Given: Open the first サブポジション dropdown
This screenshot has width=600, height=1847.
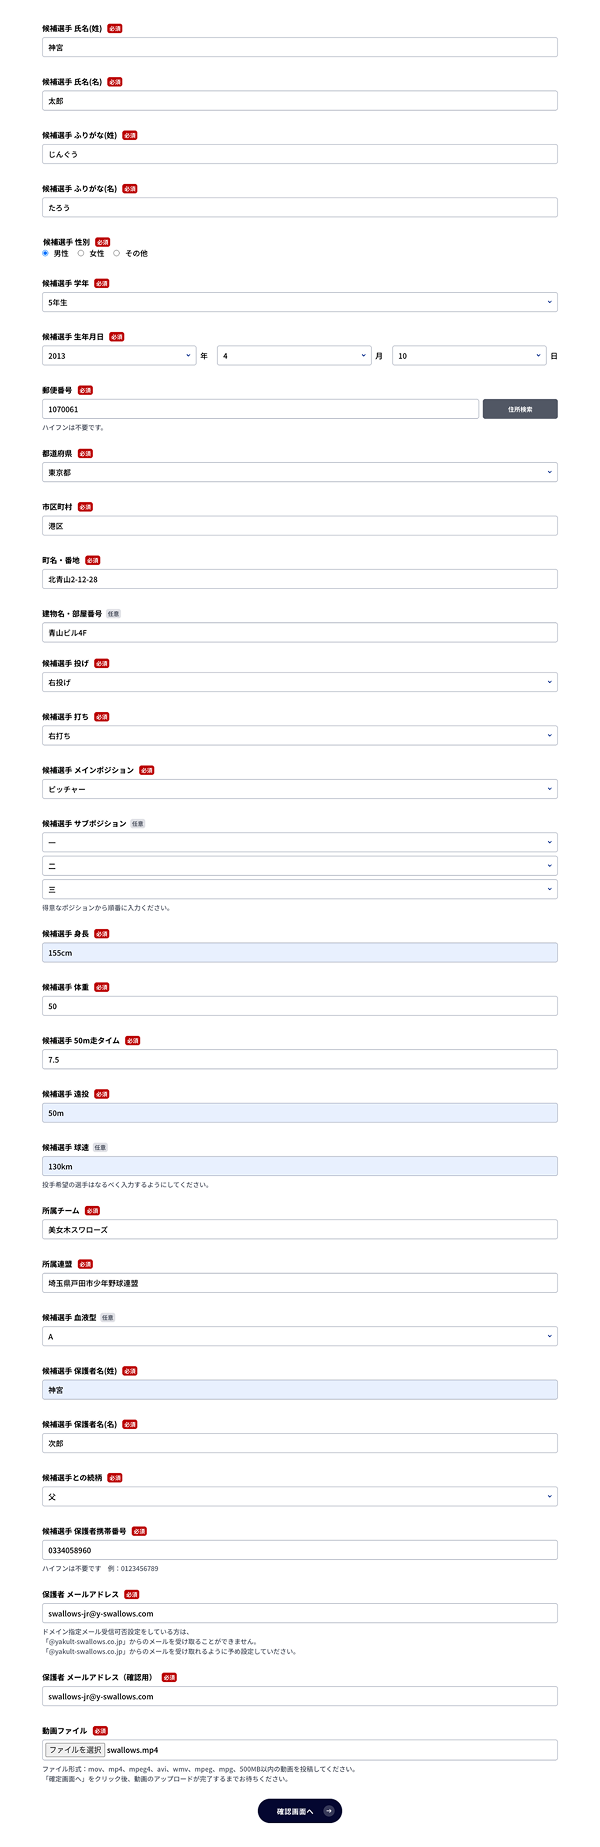Looking at the screenshot, I should tap(299, 843).
